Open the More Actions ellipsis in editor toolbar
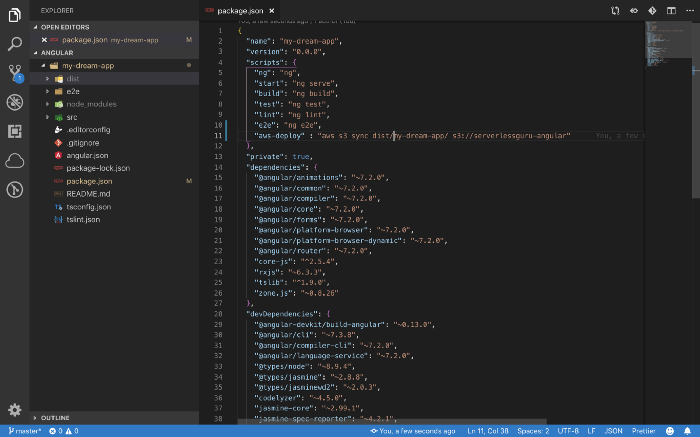This screenshot has width=700, height=437. [x=690, y=11]
